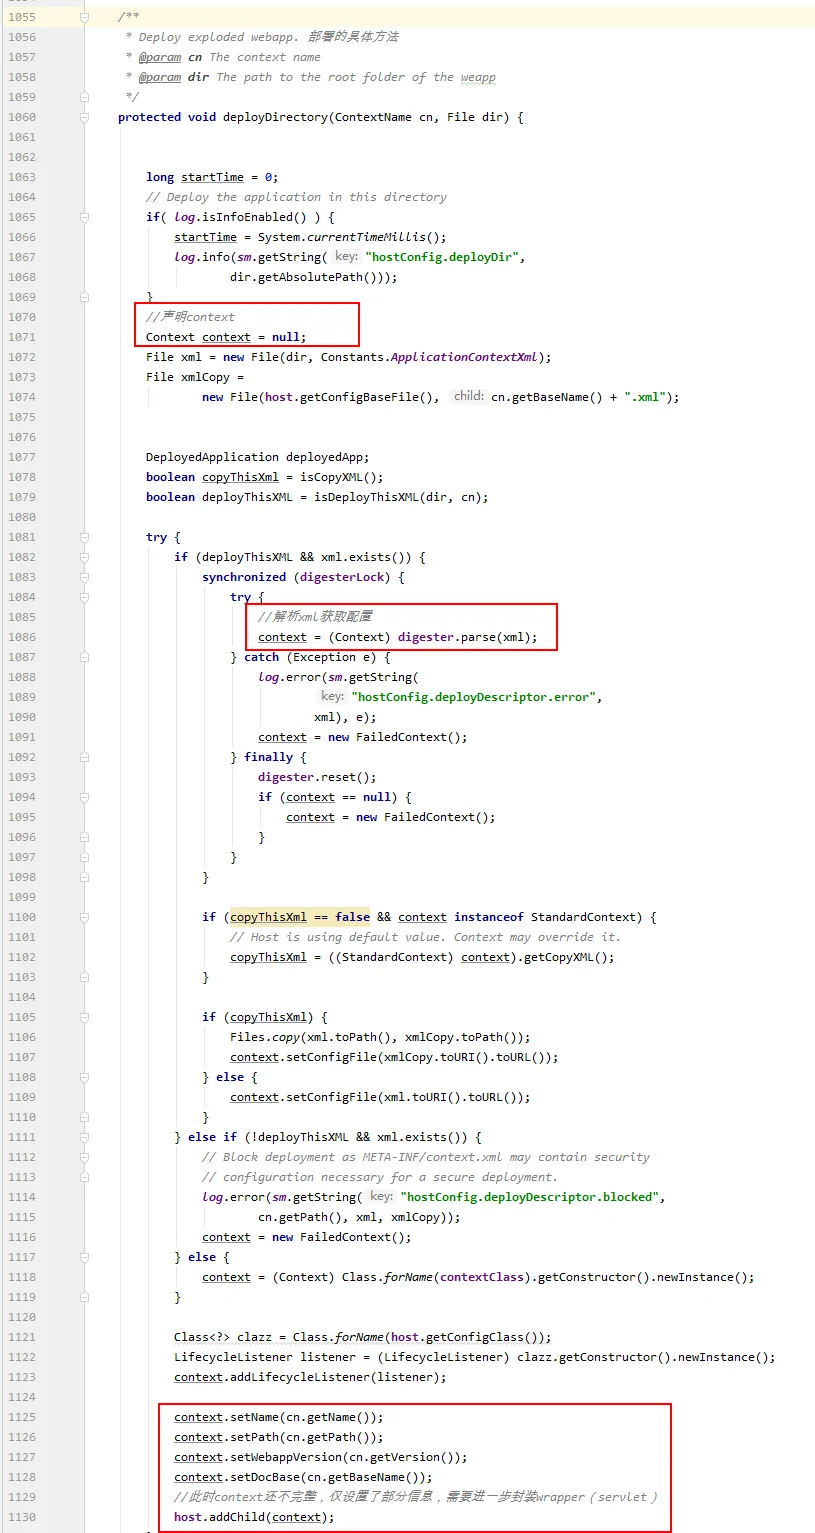The height and width of the screenshot is (1533, 815).
Task: Click the fold end marker at line 1119
Action: [x=85, y=1297]
